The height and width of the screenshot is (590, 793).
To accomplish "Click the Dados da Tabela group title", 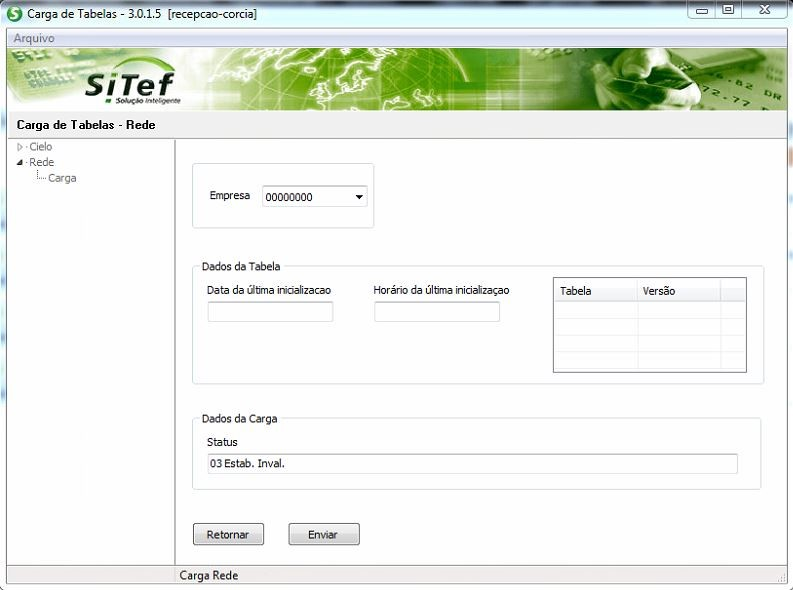I will (x=241, y=266).
